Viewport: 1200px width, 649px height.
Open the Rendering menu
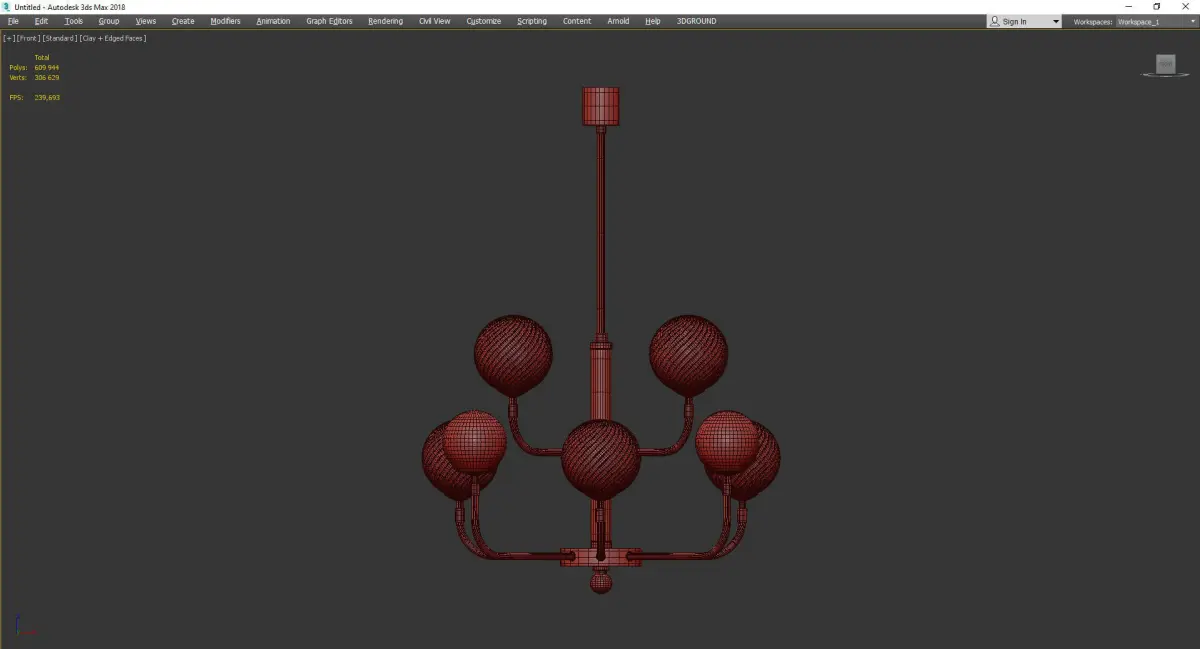pos(385,21)
